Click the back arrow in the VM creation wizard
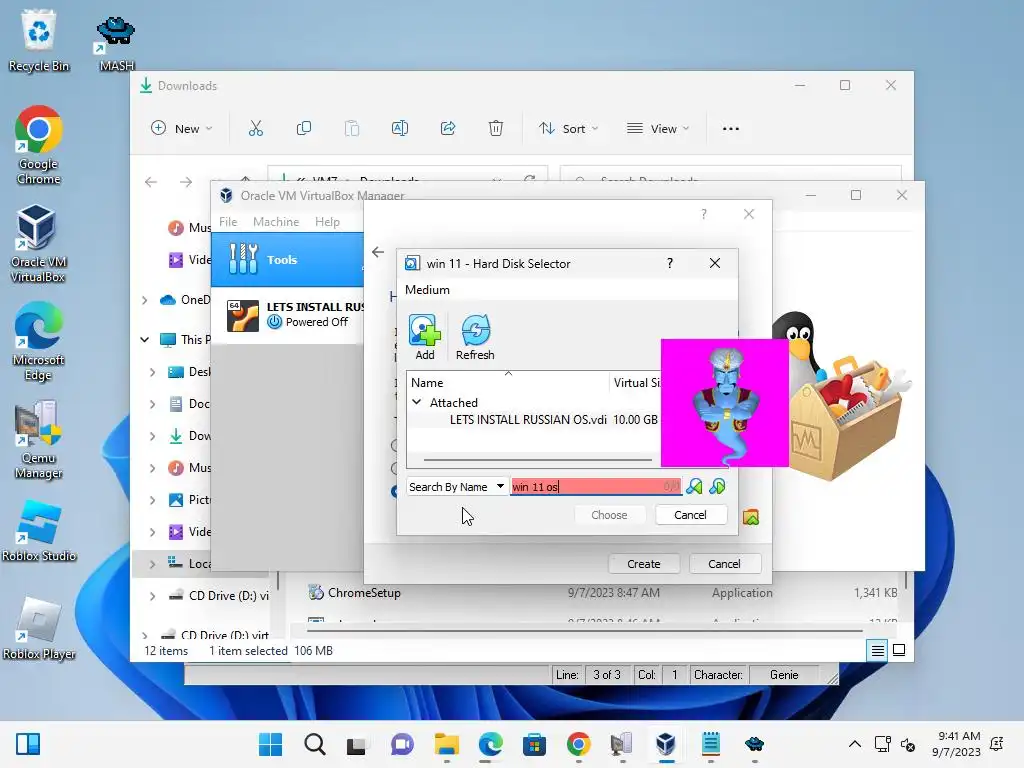The width and height of the screenshot is (1024, 768). pos(378,252)
